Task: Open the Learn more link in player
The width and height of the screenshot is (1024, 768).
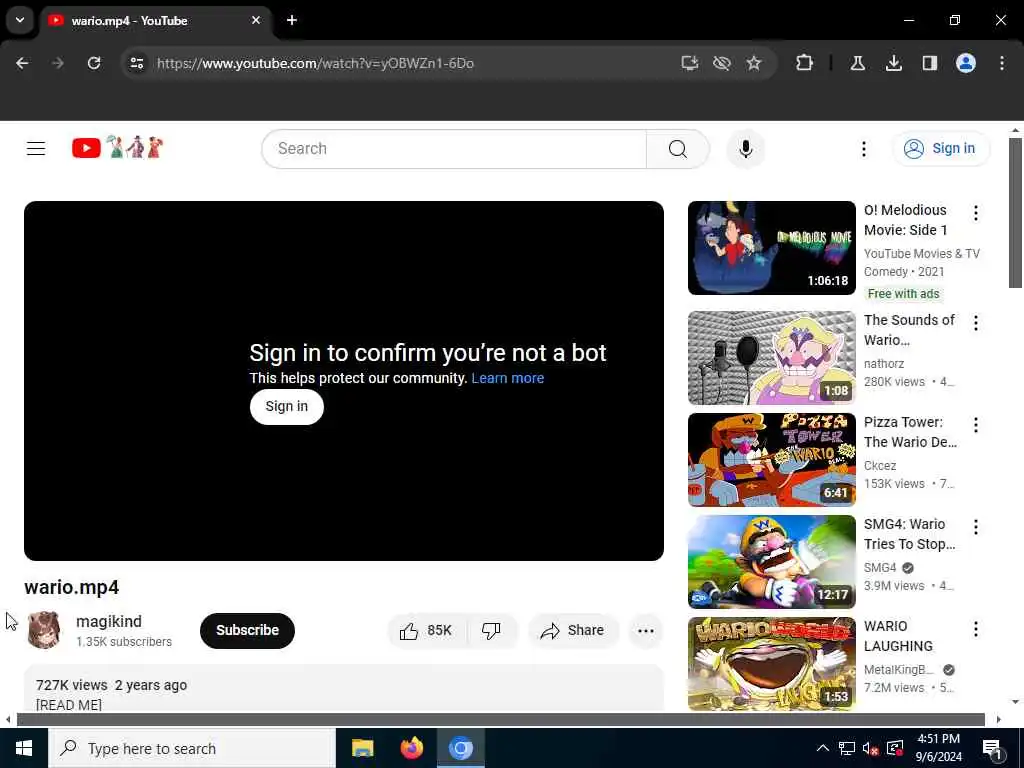Action: (507, 378)
